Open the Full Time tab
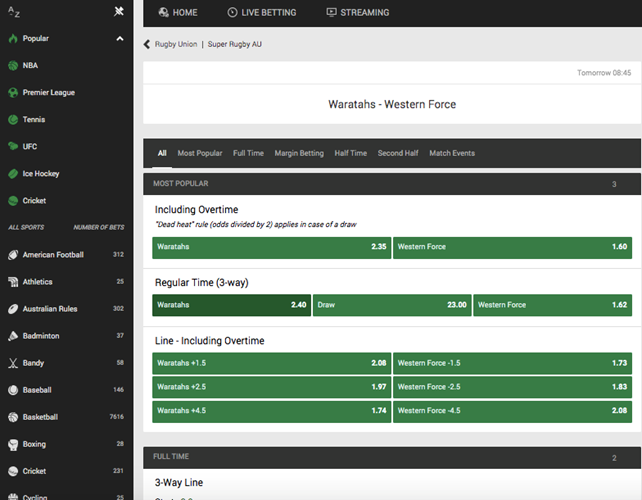The height and width of the screenshot is (500, 642). pos(248,153)
